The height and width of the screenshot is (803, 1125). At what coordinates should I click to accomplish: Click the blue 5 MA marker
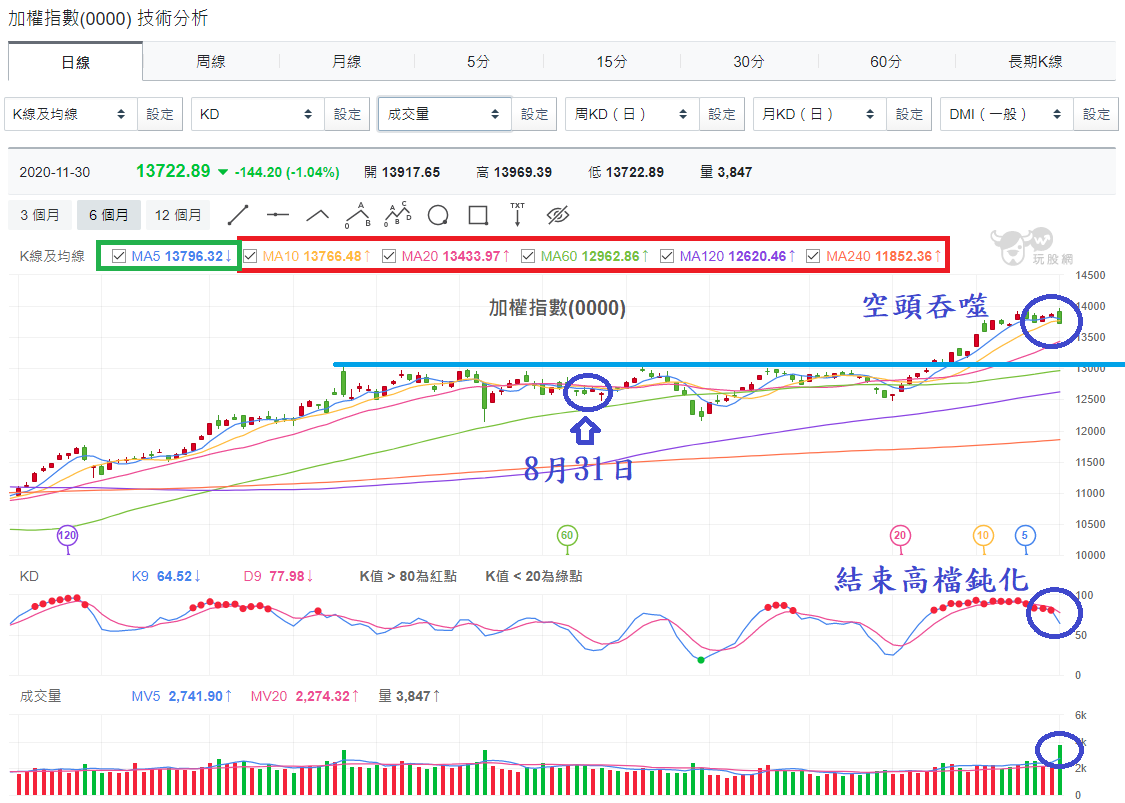pos(1025,535)
